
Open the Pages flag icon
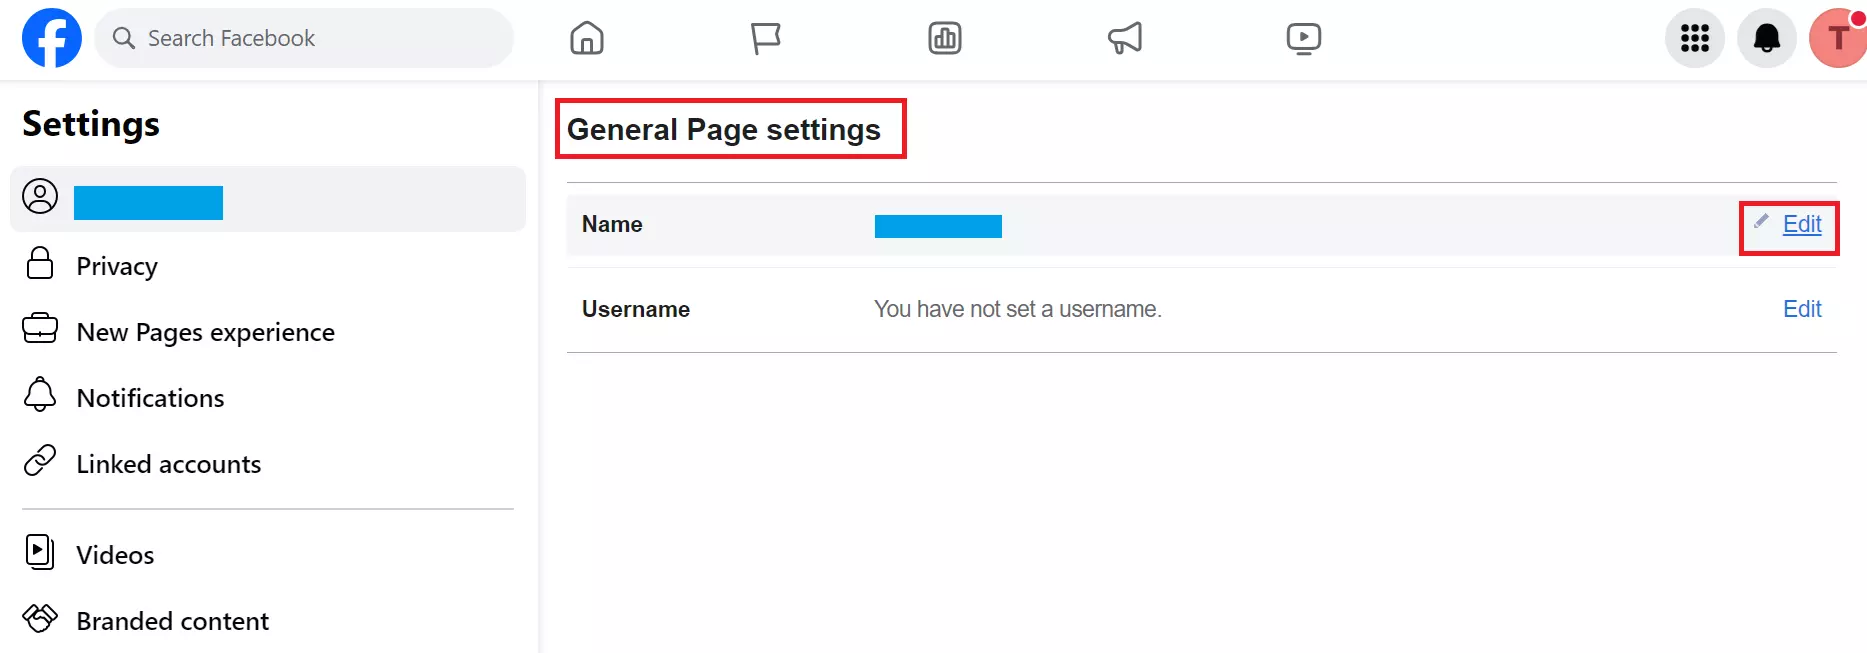(x=765, y=38)
